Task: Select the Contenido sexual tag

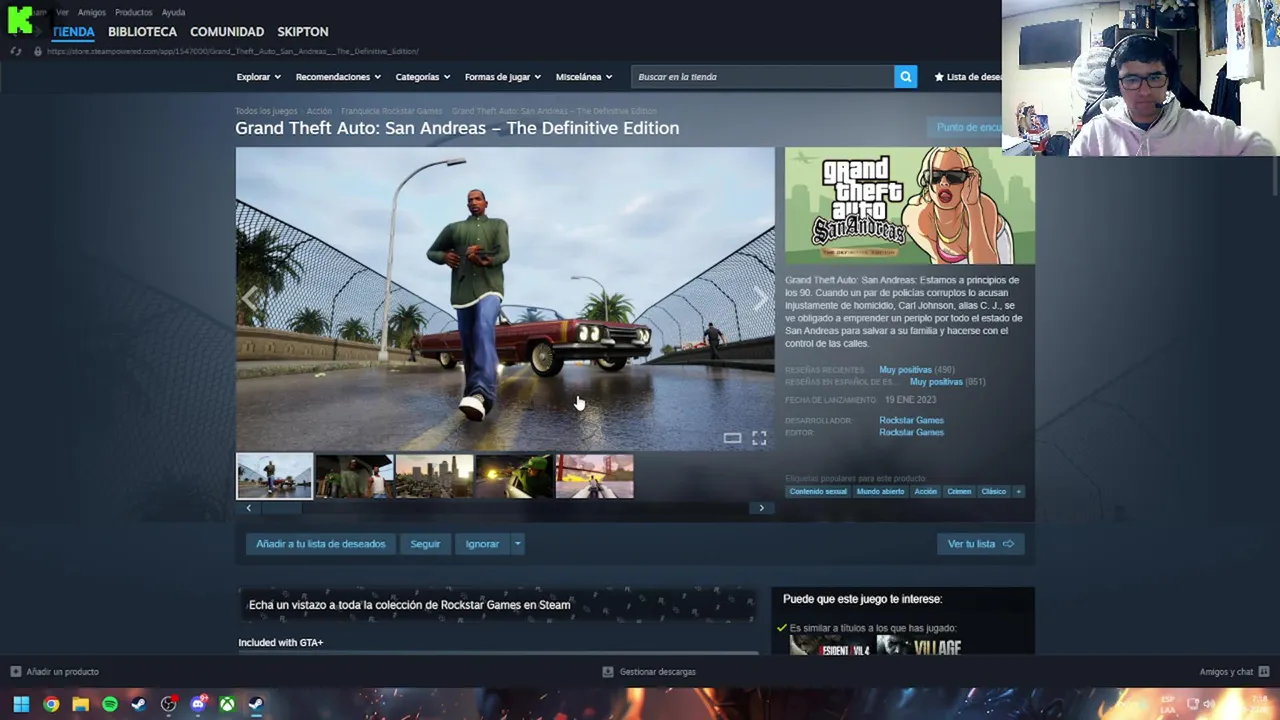Action: 818,491
